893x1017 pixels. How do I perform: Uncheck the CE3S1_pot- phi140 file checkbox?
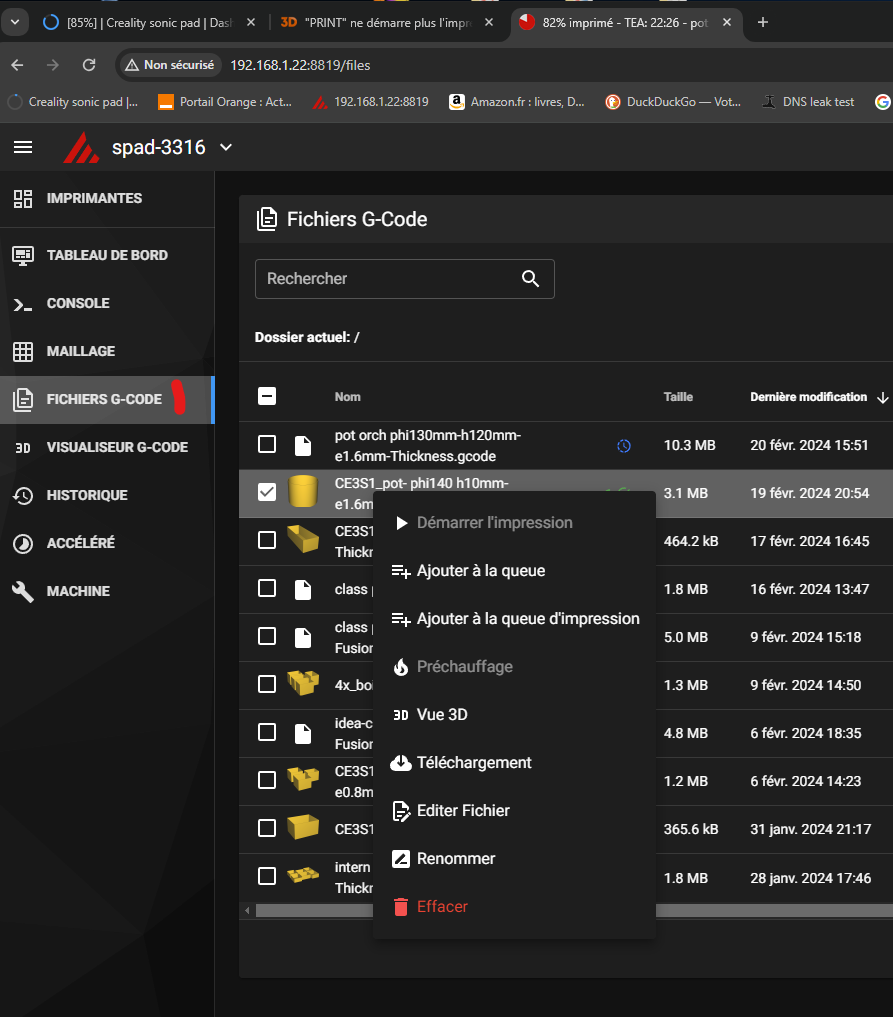267,492
